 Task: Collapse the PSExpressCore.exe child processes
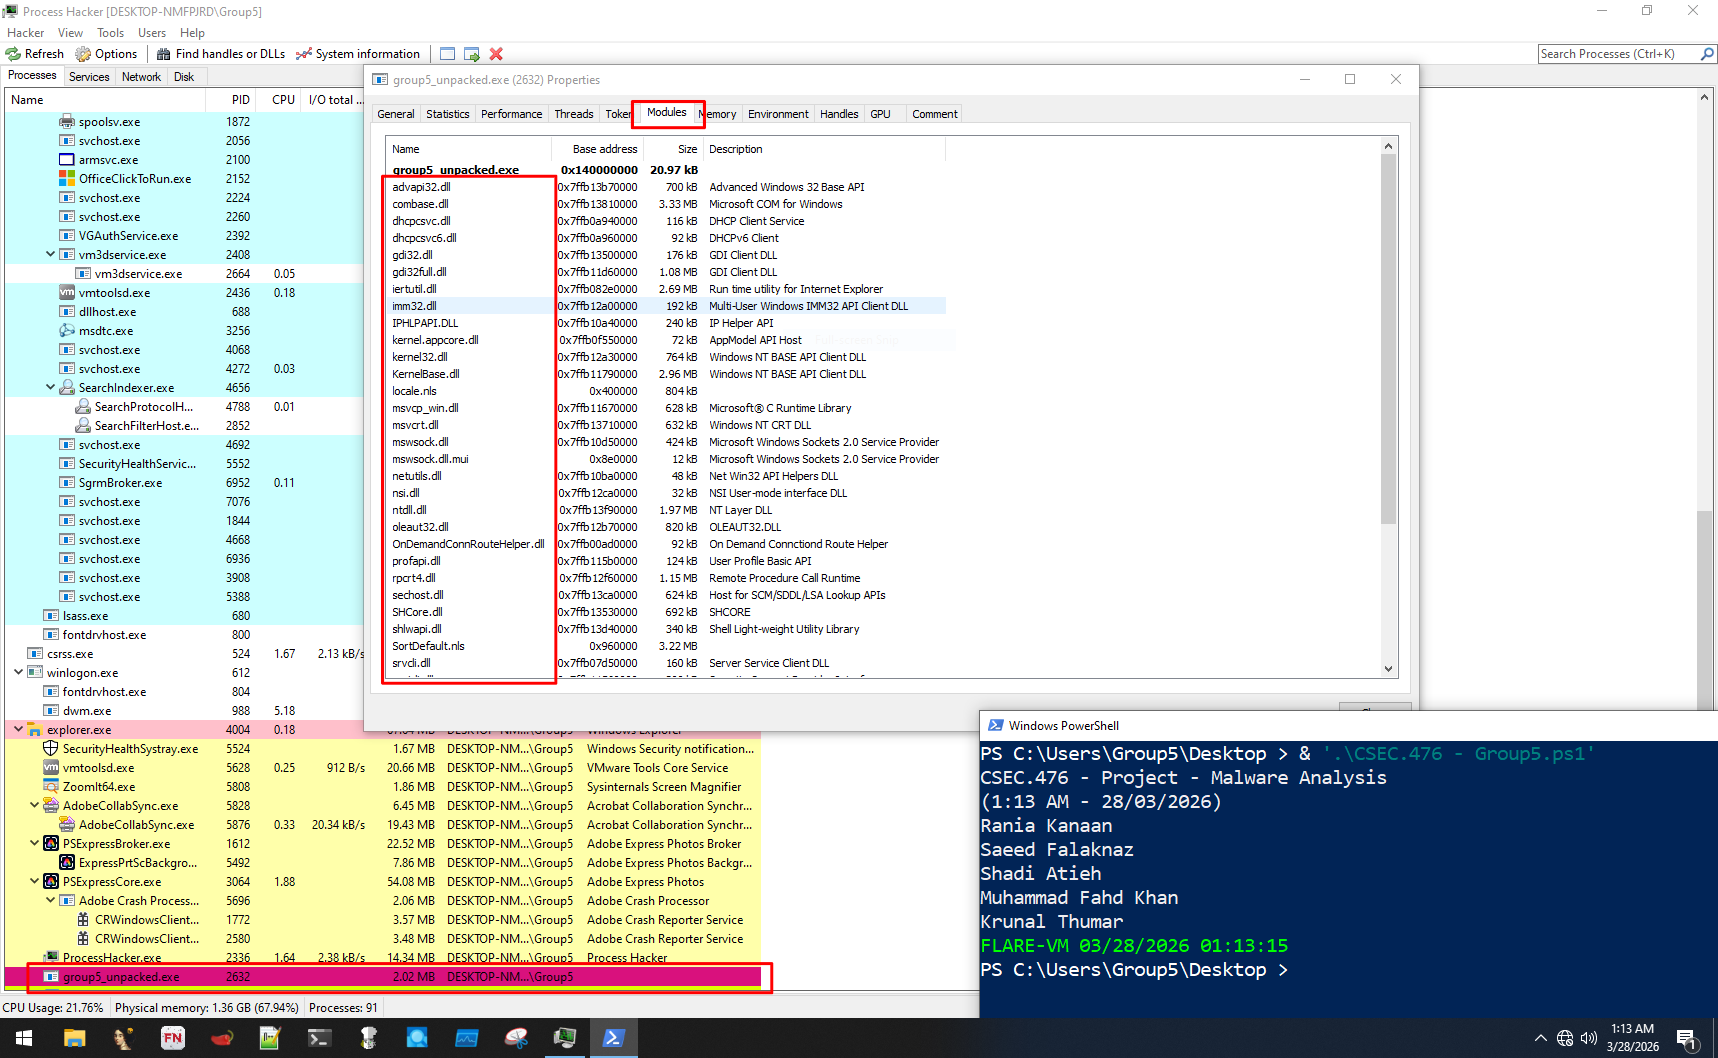tap(33, 881)
